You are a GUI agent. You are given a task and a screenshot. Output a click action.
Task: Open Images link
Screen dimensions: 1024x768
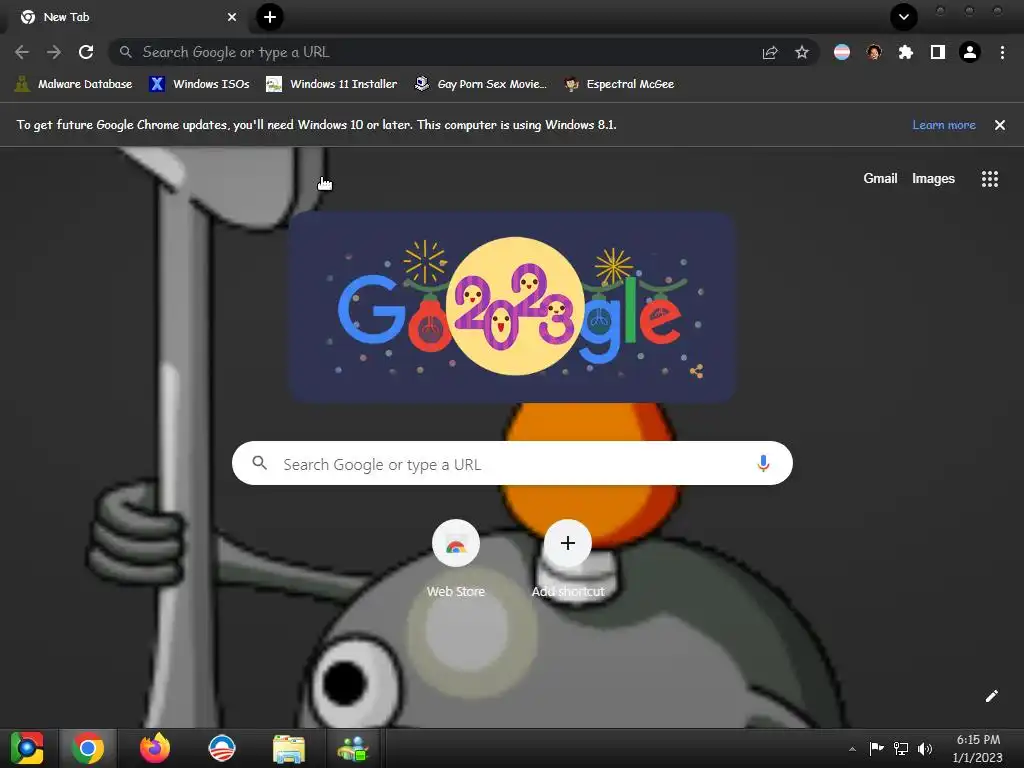[933, 178]
